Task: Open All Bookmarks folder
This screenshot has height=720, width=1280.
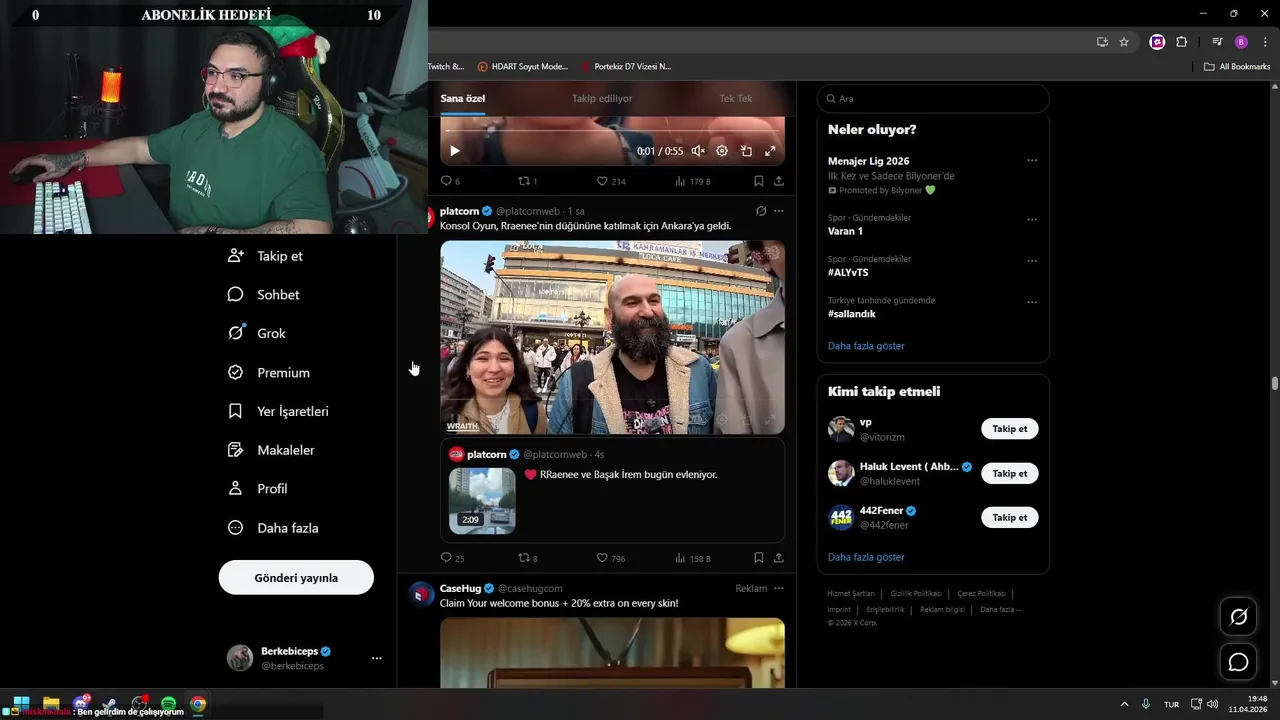Action: point(1237,66)
